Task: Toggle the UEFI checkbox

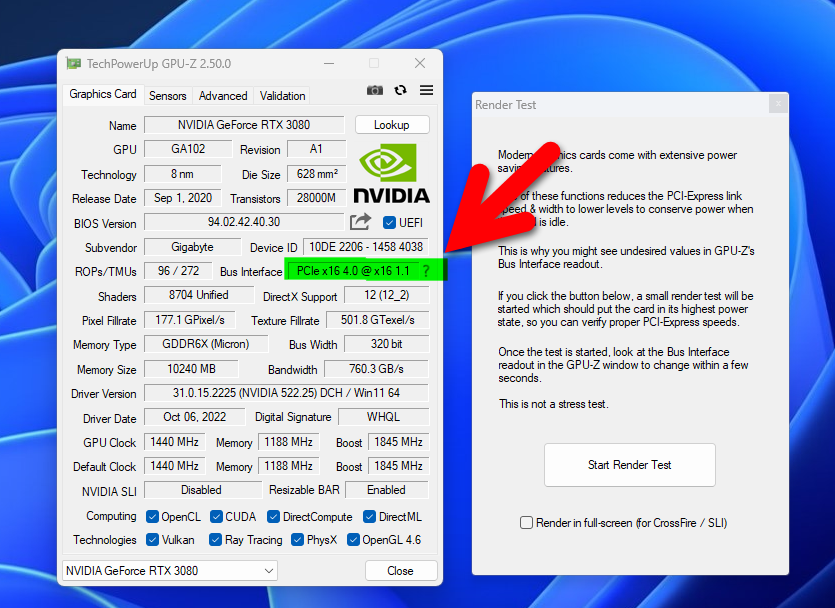Action: 389,223
